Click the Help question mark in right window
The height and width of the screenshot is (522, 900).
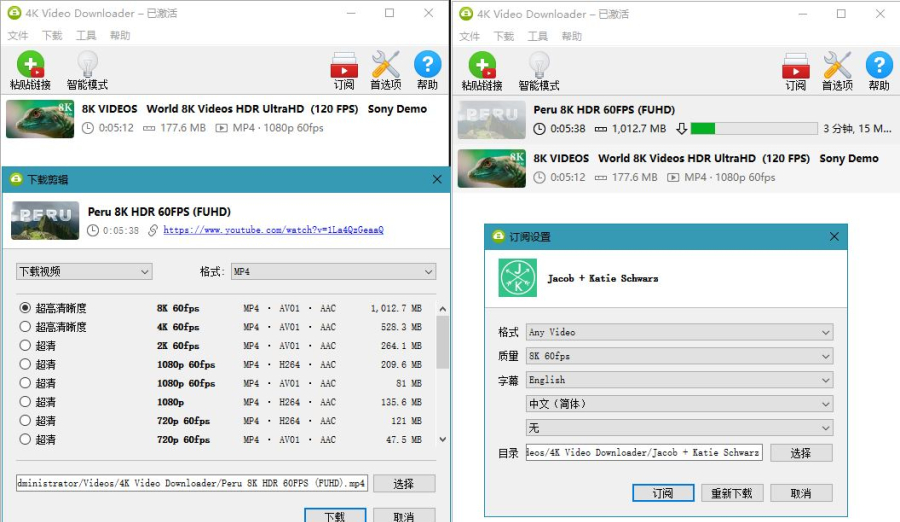(879, 67)
